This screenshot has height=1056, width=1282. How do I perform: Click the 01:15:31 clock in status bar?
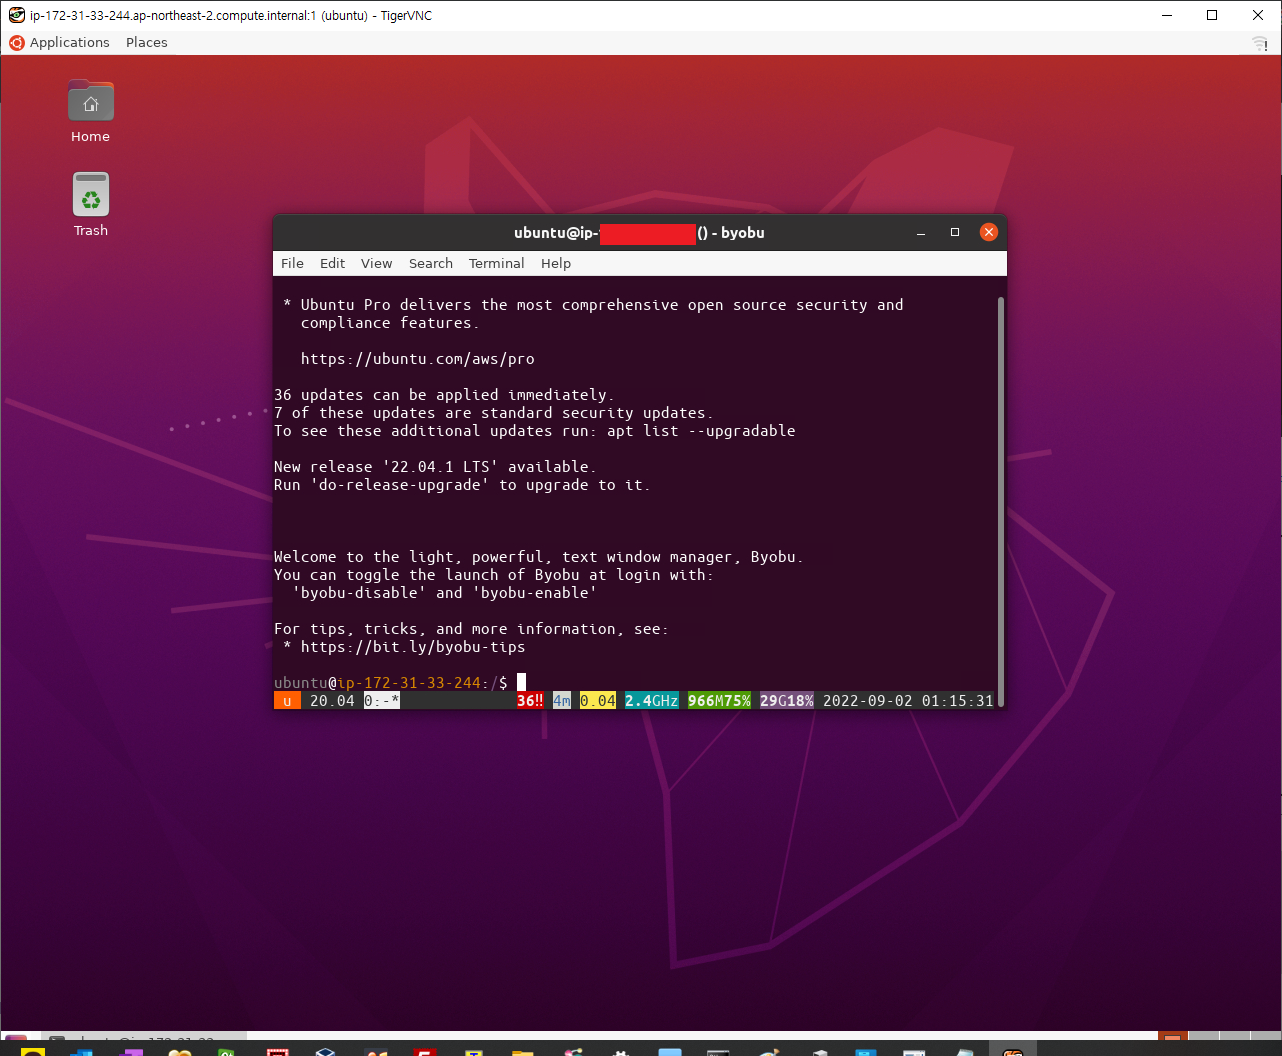958,701
